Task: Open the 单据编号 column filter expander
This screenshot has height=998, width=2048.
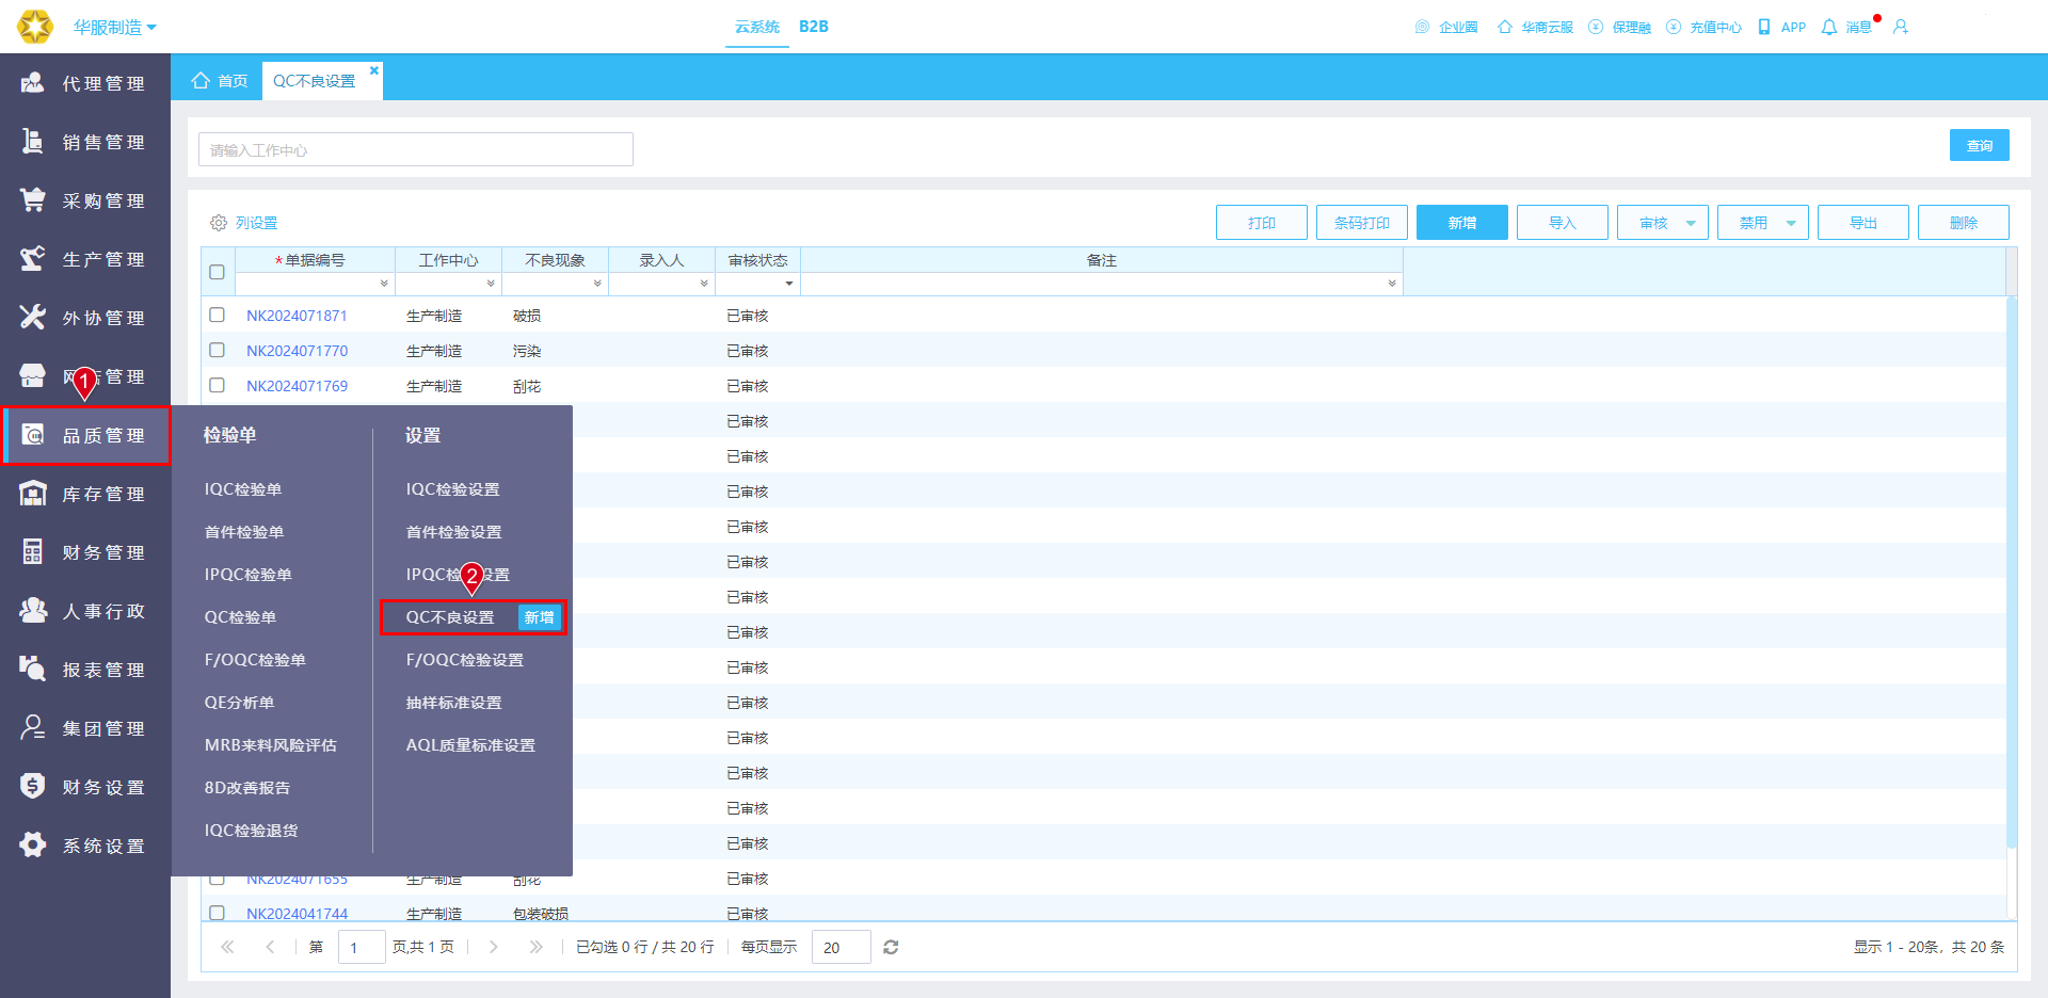Action: click(384, 284)
